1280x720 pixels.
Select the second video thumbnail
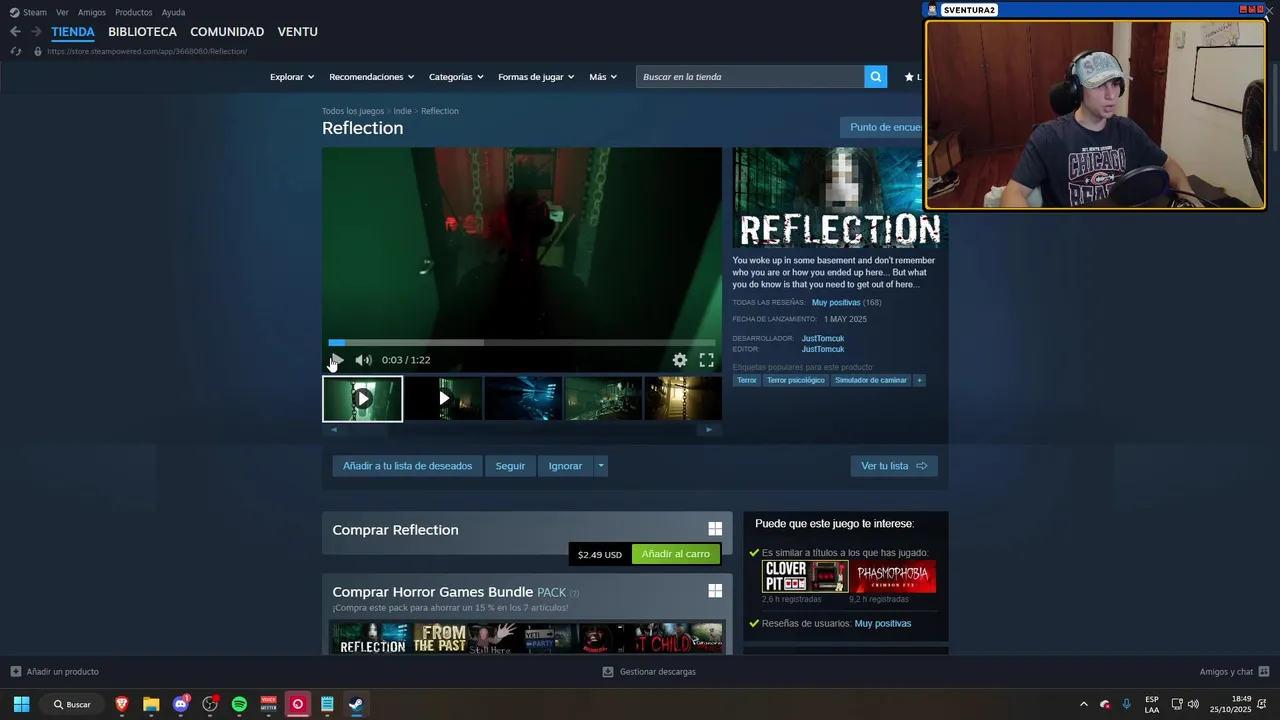[444, 399]
